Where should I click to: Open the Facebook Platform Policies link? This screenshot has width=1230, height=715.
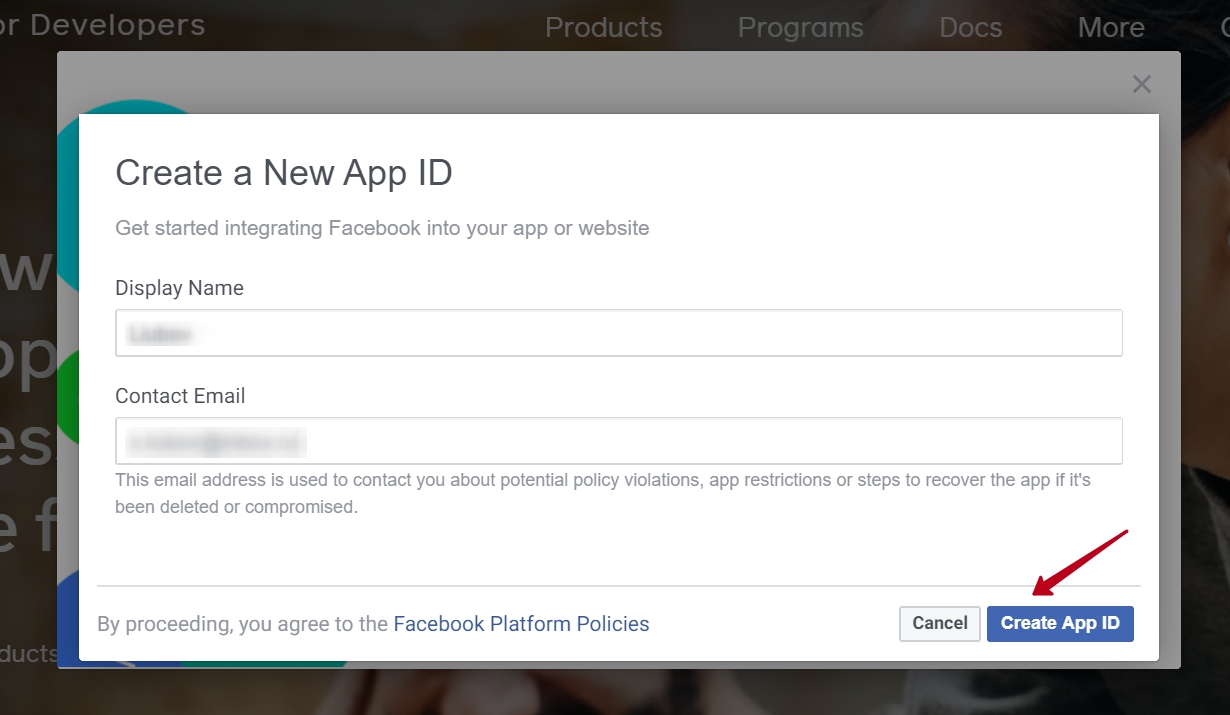521,624
